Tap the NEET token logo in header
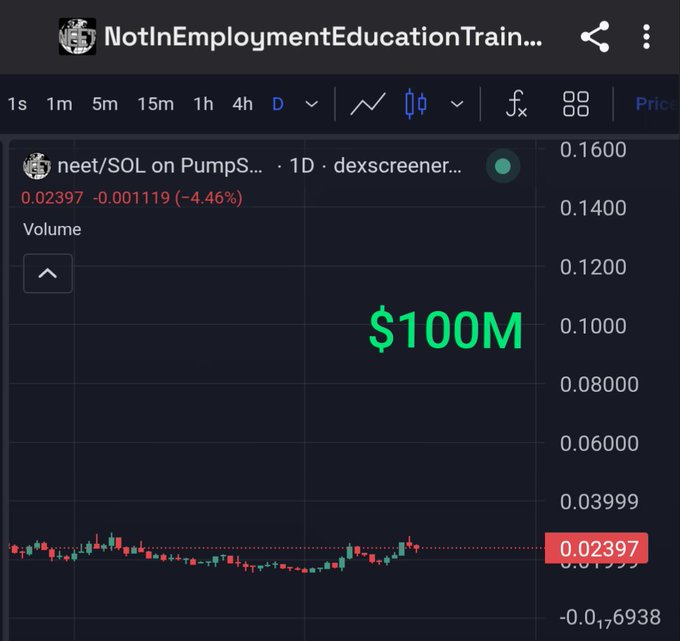 (x=77, y=36)
